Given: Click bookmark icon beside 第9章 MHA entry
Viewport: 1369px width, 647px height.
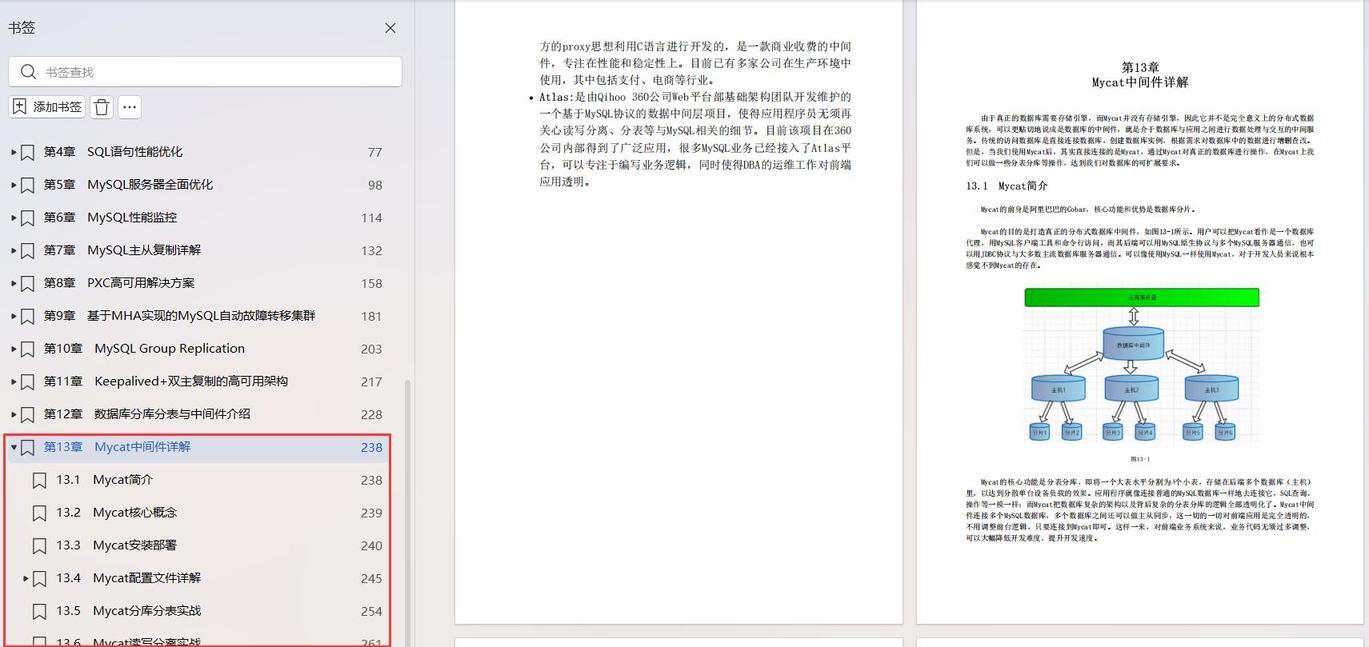Looking at the screenshot, I should pos(28,316).
